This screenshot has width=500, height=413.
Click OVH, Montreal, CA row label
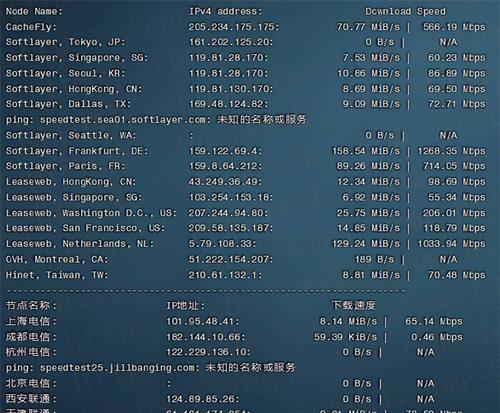(57, 259)
